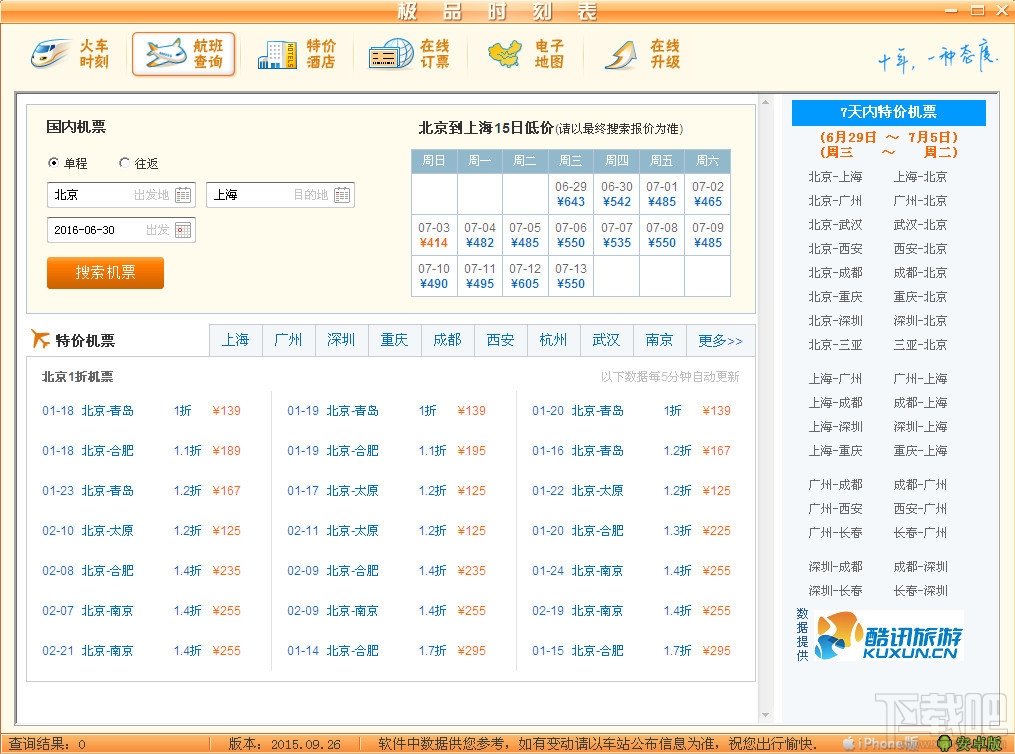Click the vertical scrollbar down arrow
1015x754 pixels.
(766, 715)
